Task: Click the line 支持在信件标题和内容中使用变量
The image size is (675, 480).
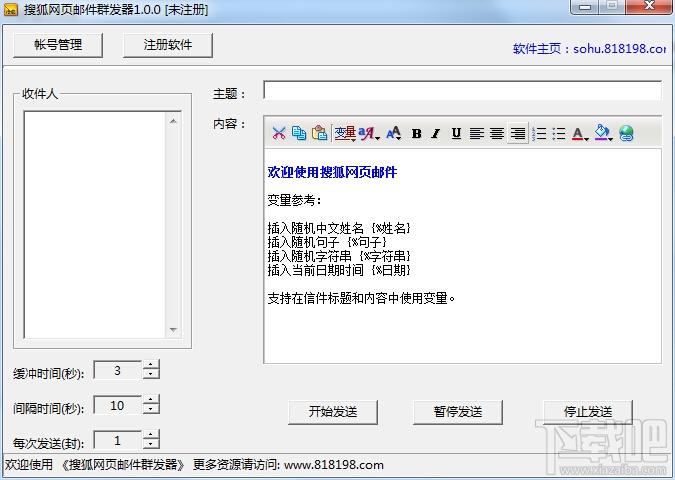Action: (361, 298)
